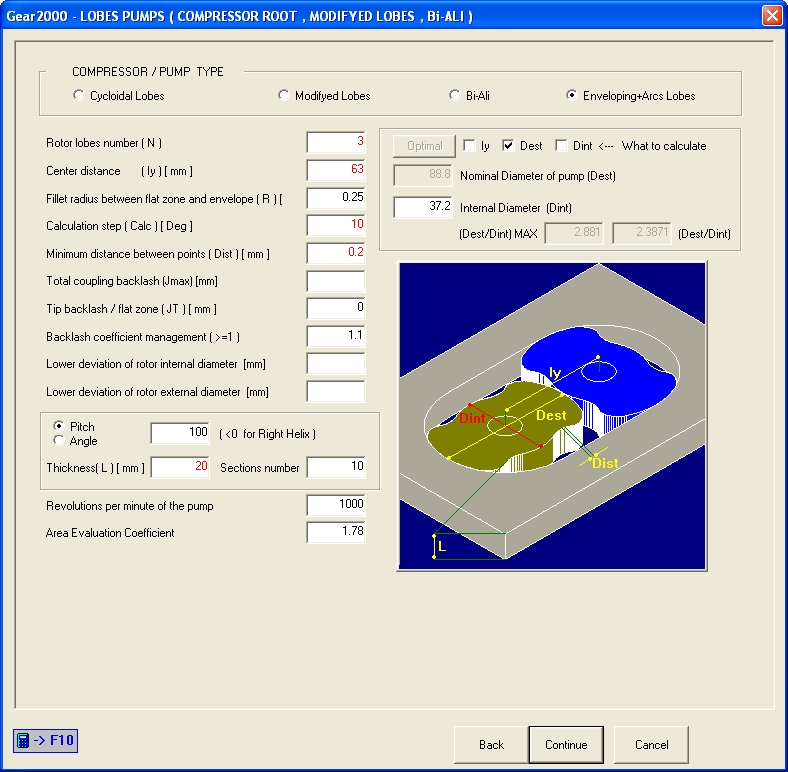Click Dest/Dint MAX value 2.881
This screenshot has width=788, height=772.
tap(574, 233)
